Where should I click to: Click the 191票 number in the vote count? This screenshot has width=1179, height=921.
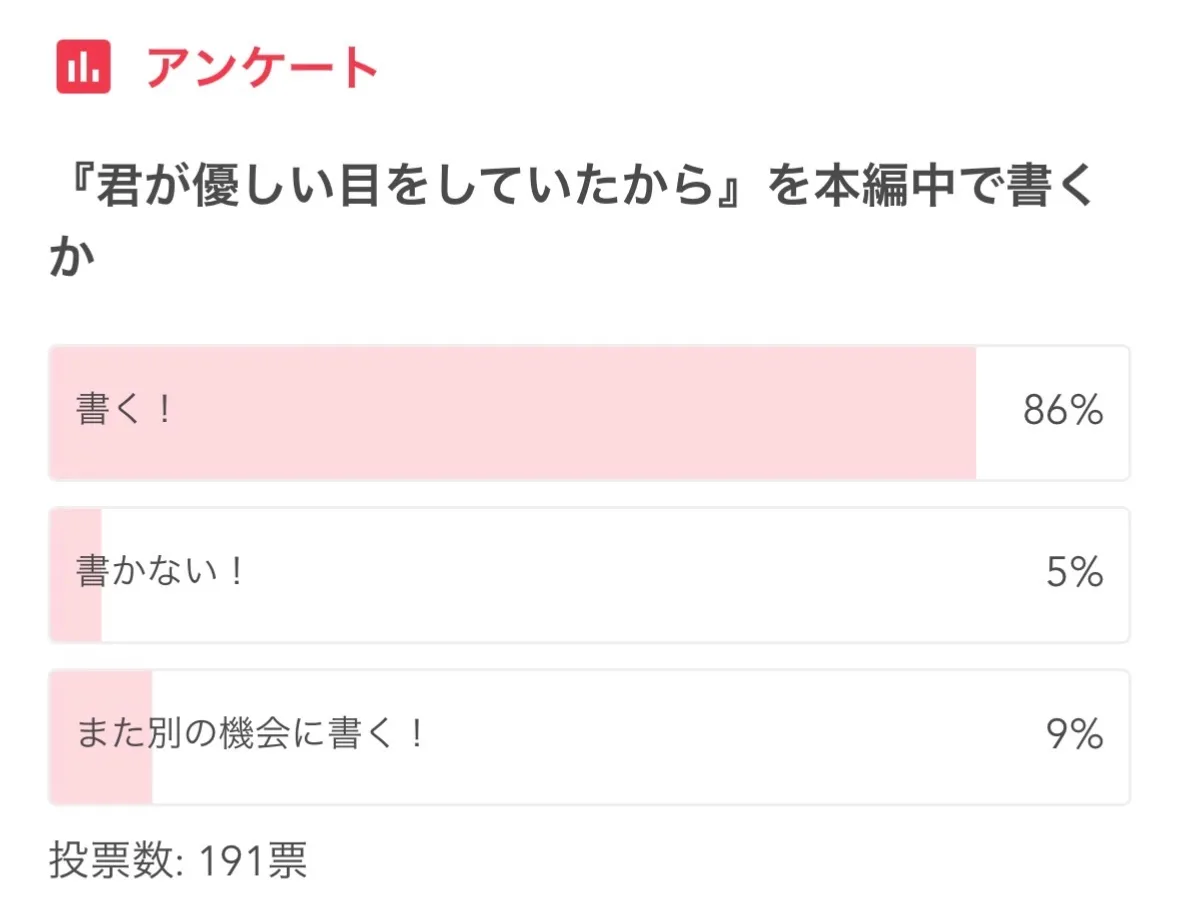point(252,861)
